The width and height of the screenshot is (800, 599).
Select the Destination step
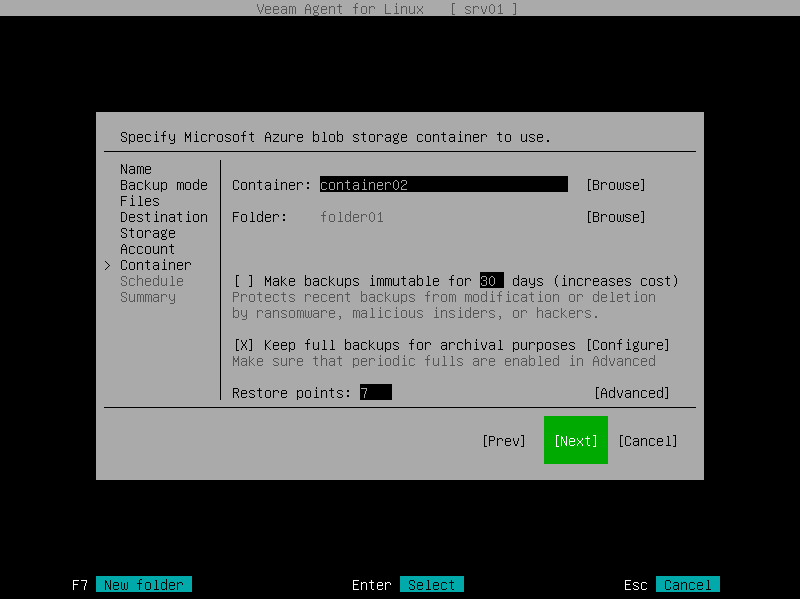click(163, 217)
